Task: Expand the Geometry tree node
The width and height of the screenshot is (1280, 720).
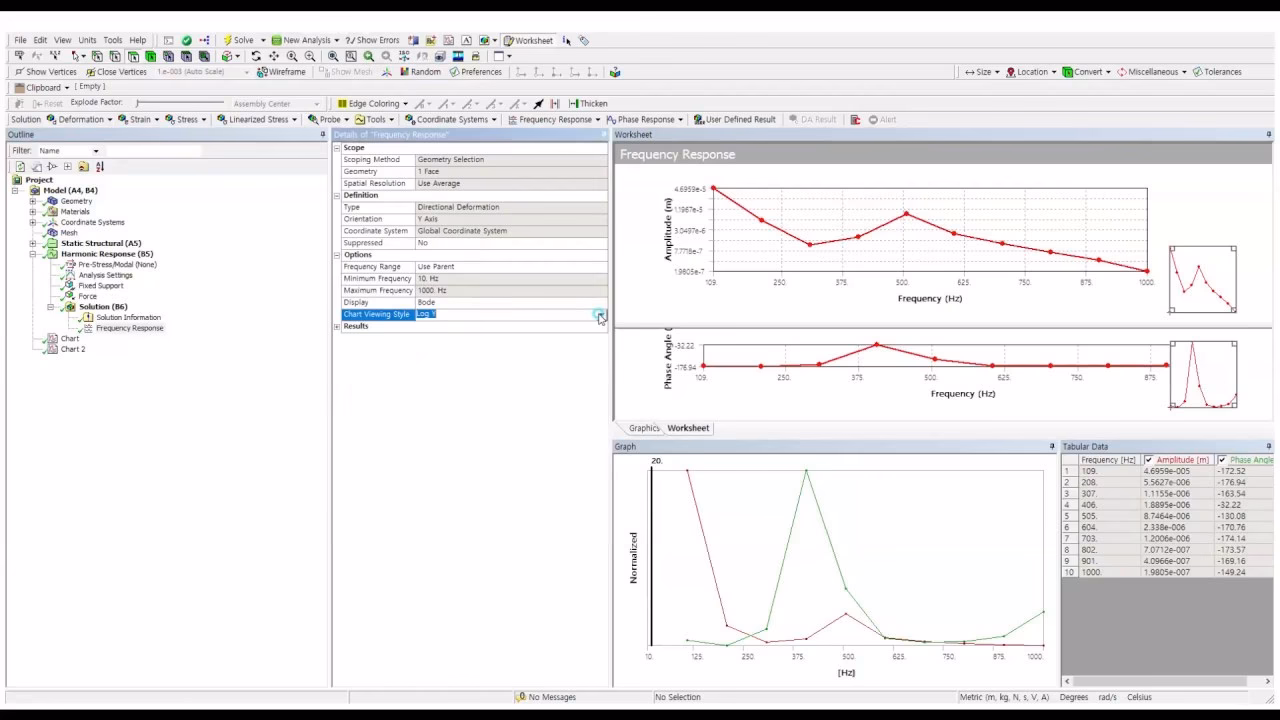Action: (x=33, y=201)
